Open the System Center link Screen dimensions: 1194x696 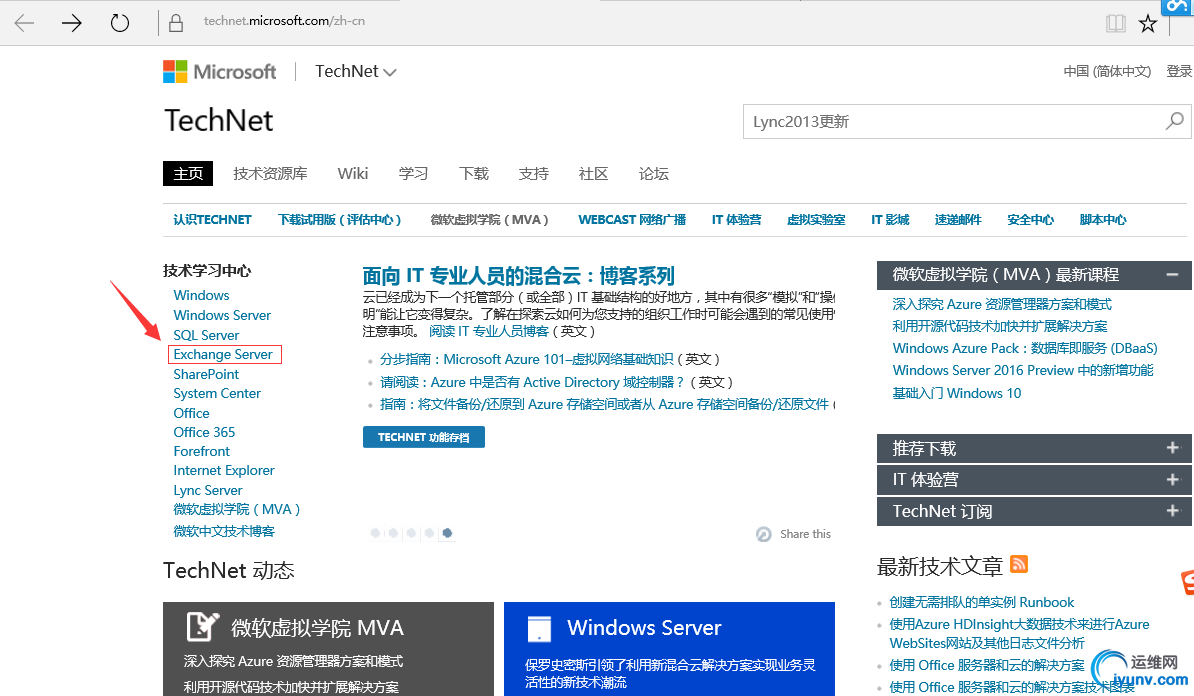217,393
